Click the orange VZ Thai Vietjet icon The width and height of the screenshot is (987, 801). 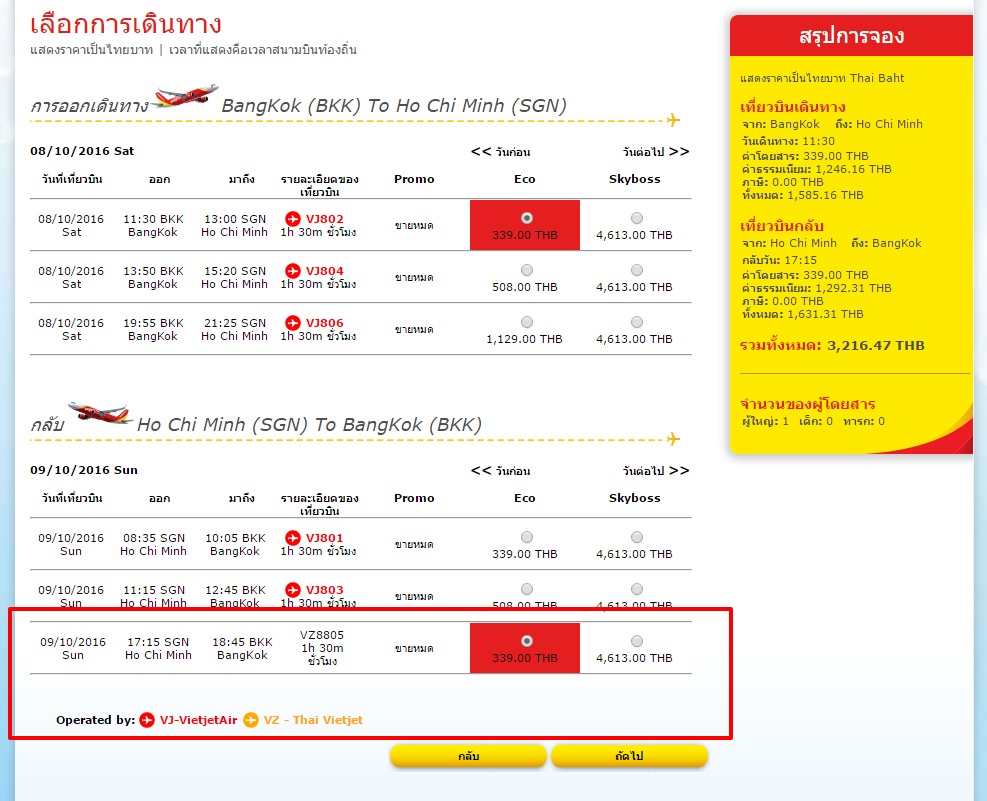click(251, 719)
